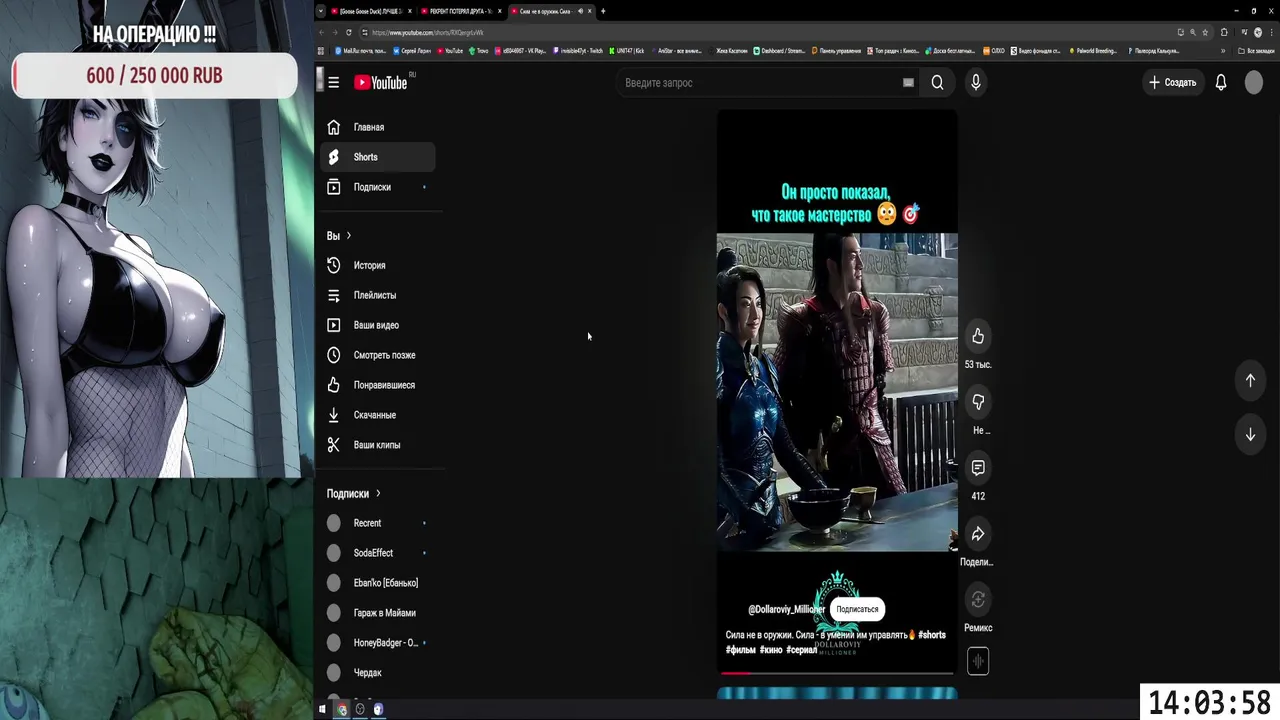Open the Все закладки folder

[x=1256, y=50]
